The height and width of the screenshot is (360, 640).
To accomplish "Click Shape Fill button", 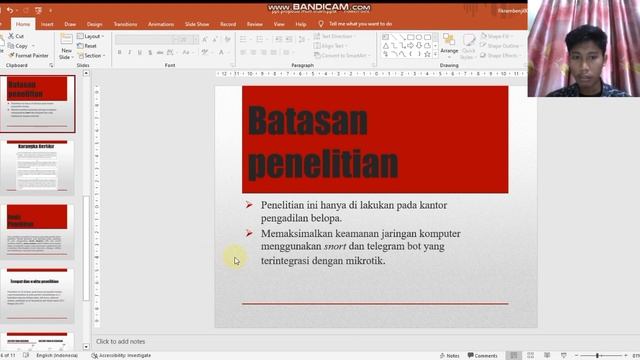I will 496,36.
